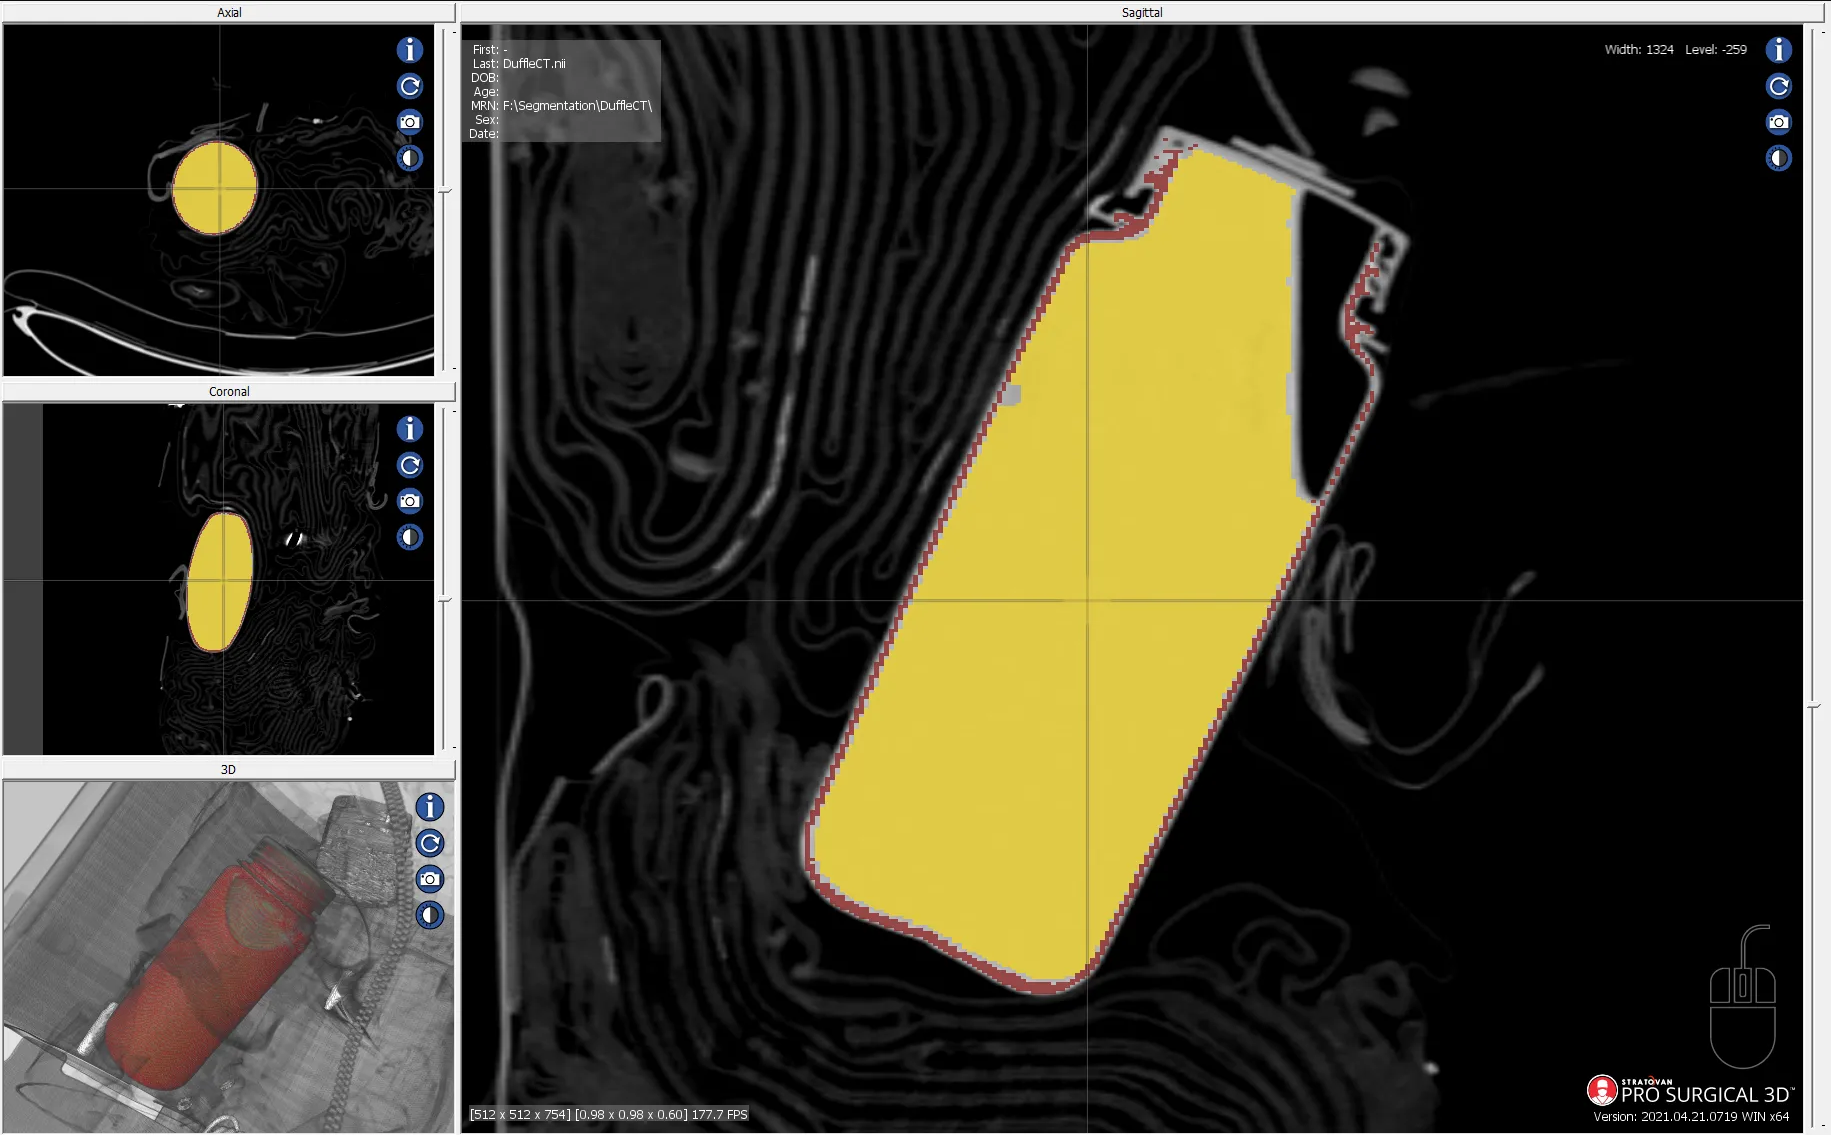Image resolution: width=1831 pixels, height=1135 pixels.
Task: Click the Axial slice slider handle
Action: [x=446, y=190]
